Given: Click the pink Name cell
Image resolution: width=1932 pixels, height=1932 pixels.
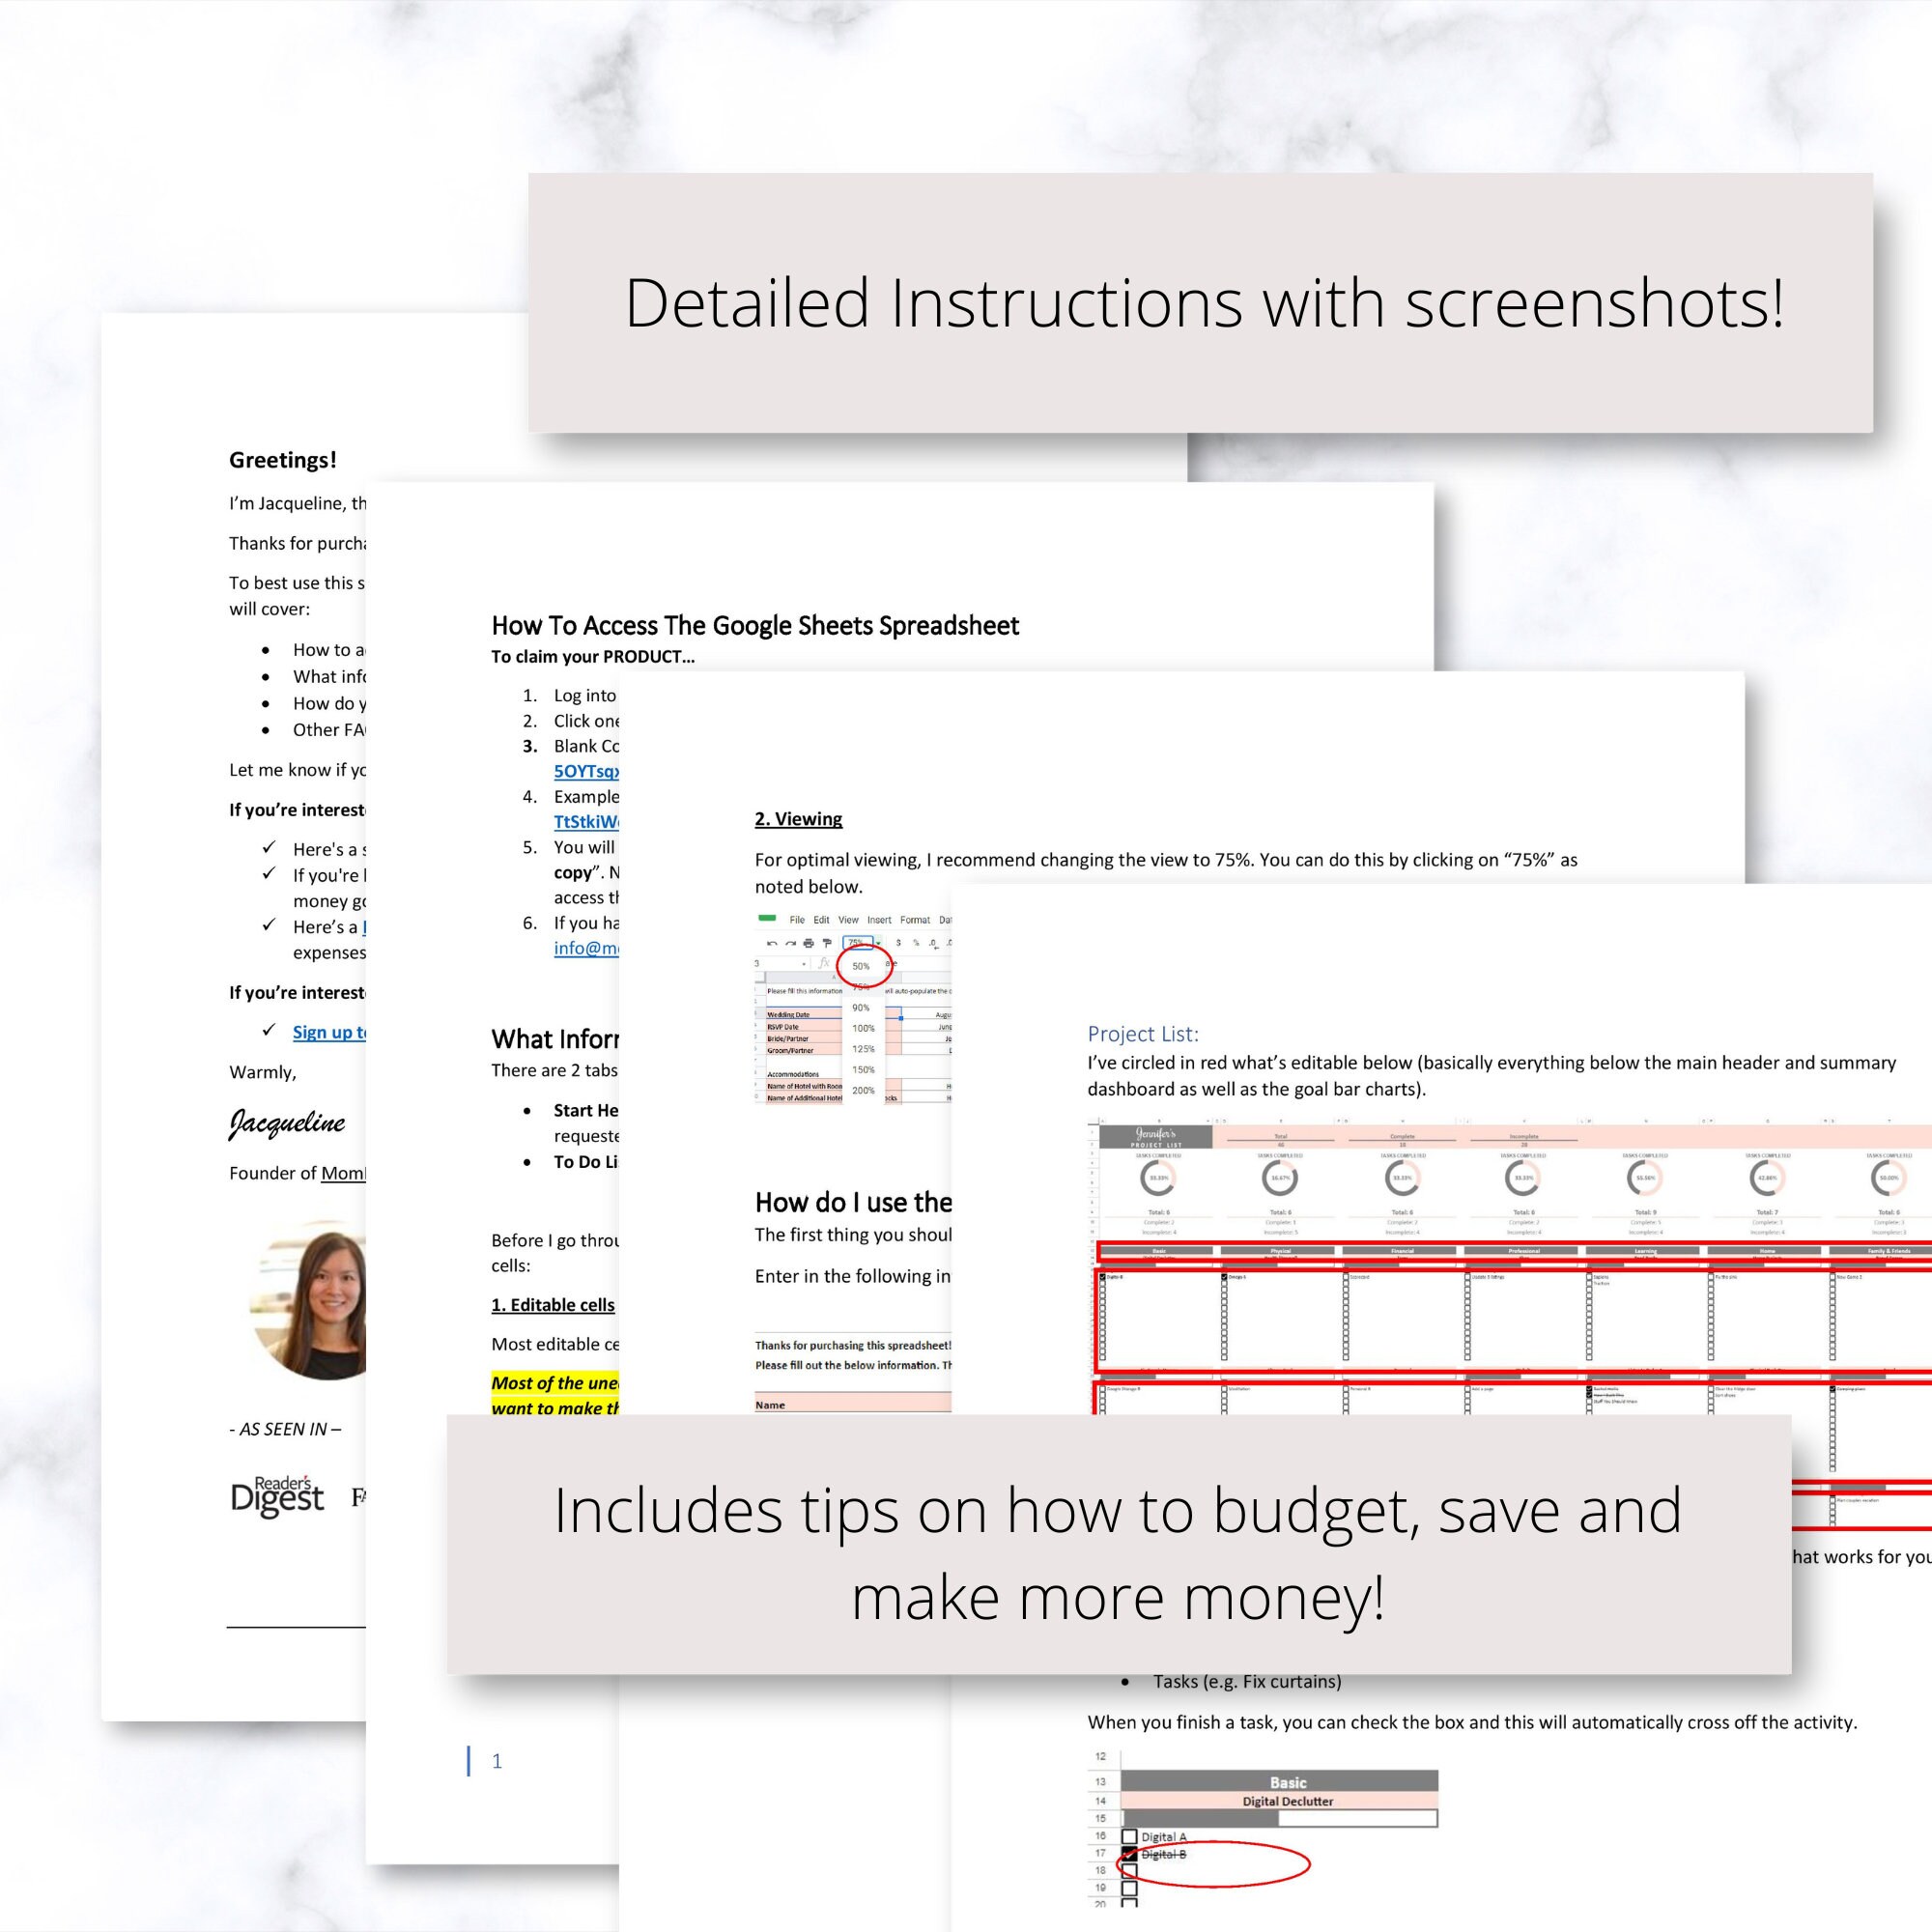Looking at the screenshot, I should pos(853,1404).
